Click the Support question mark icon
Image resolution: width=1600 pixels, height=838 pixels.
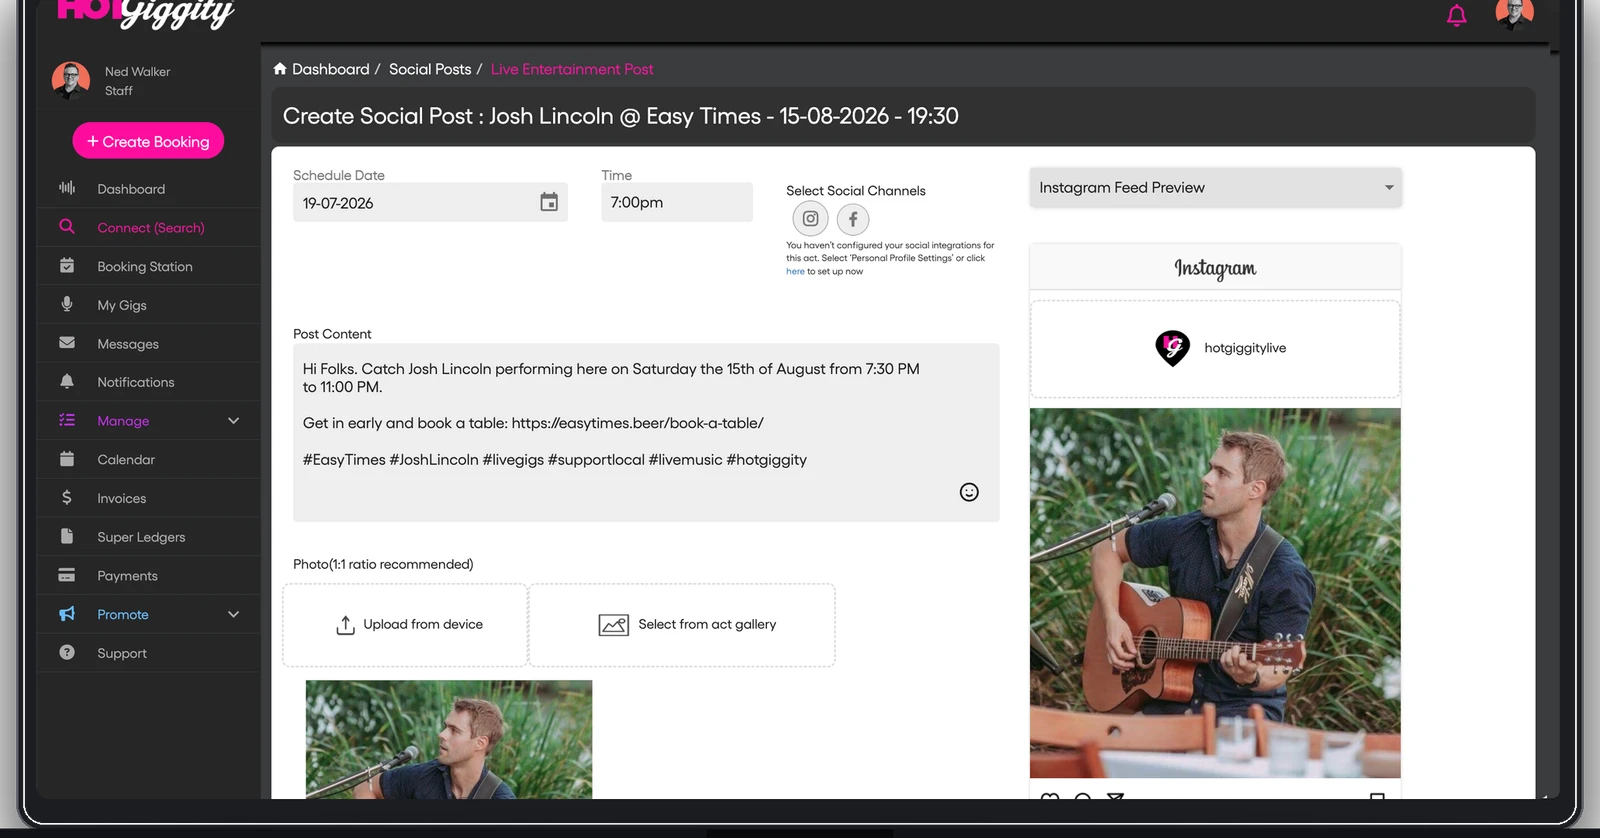[67, 652]
